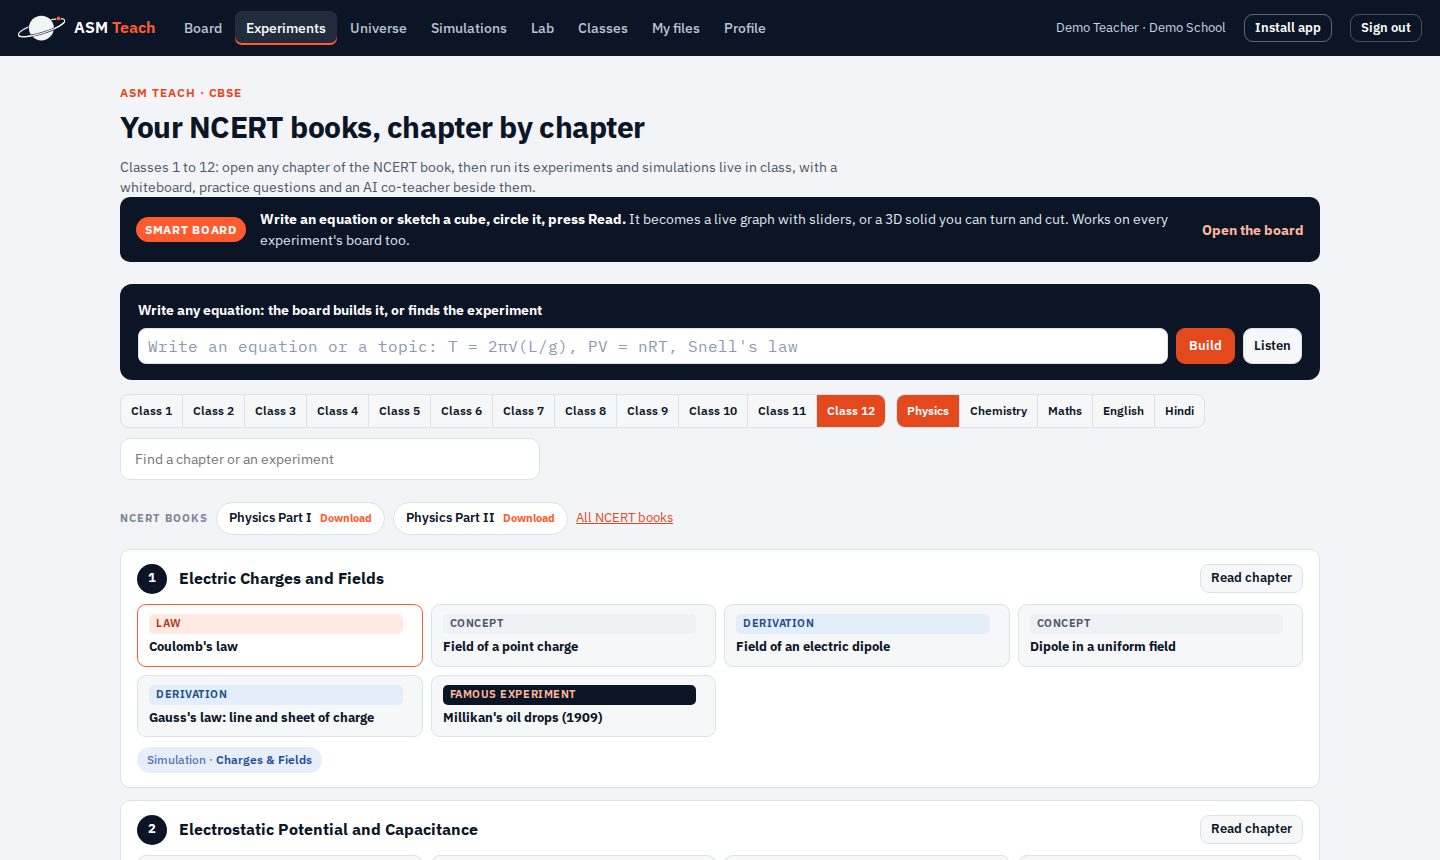
Task: Go to Universe section
Action: [378, 28]
